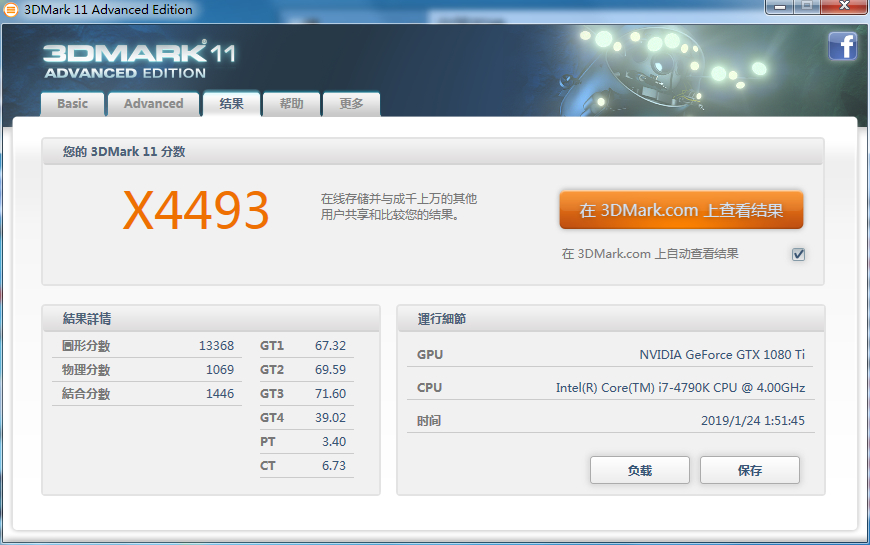Close the 3DMark 11 window
The image size is (870, 545).
844,7
